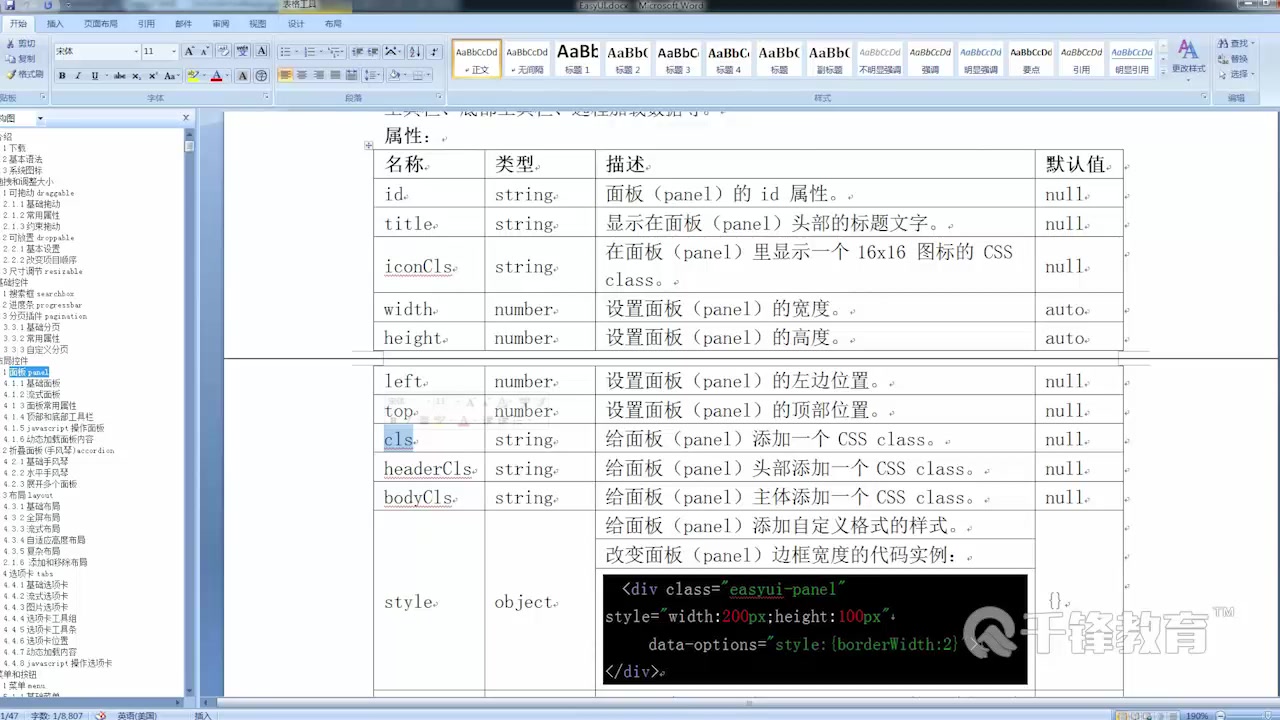Grow the font size
1280x720 pixels.
(190, 51)
